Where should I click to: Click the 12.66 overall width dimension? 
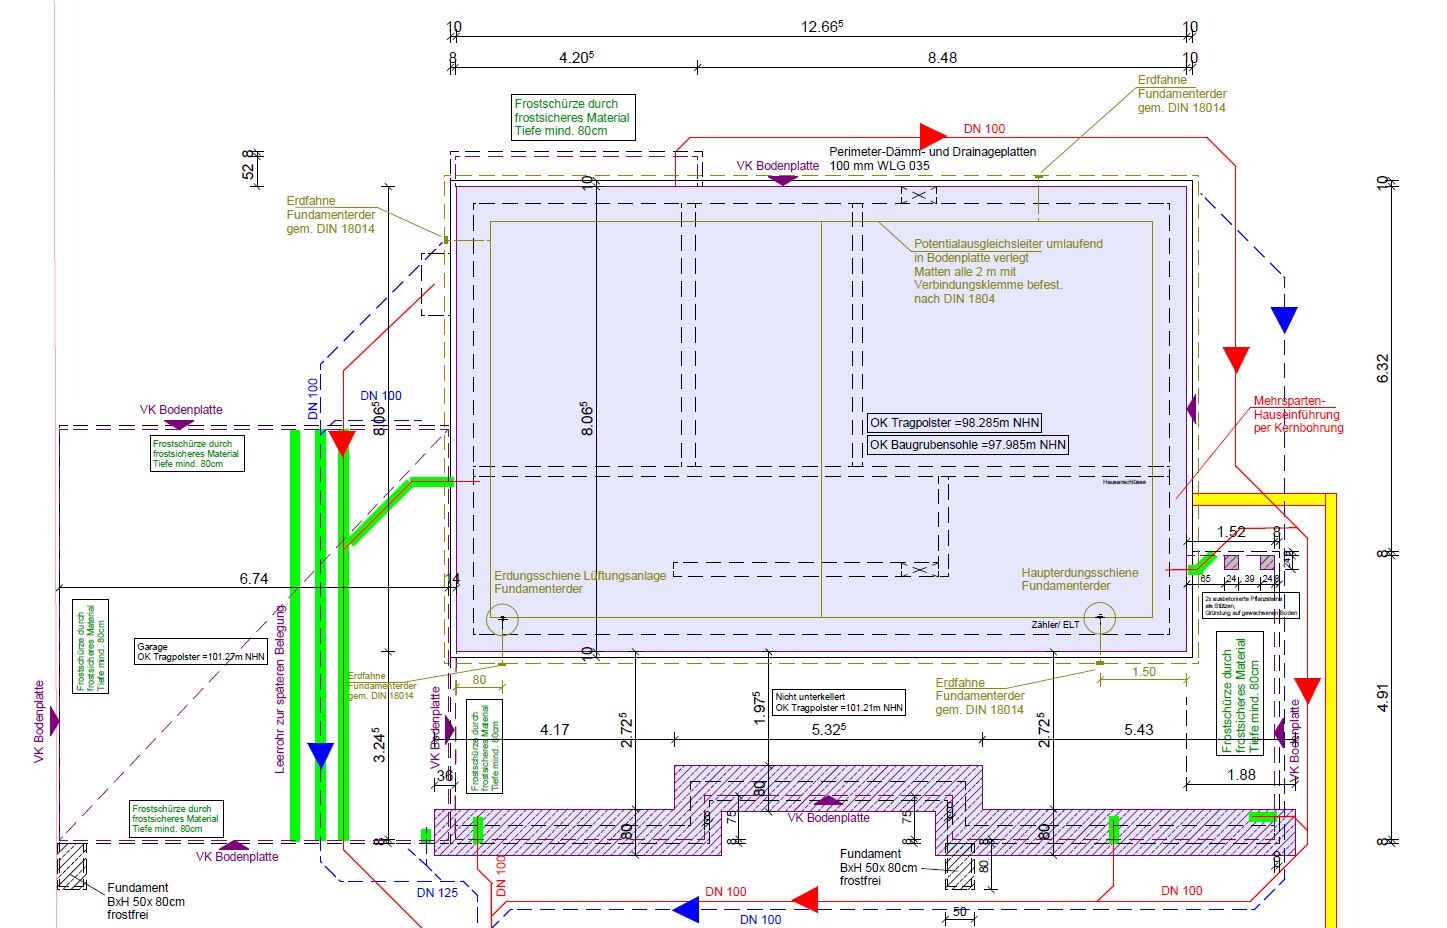click(x=821, y=27)
